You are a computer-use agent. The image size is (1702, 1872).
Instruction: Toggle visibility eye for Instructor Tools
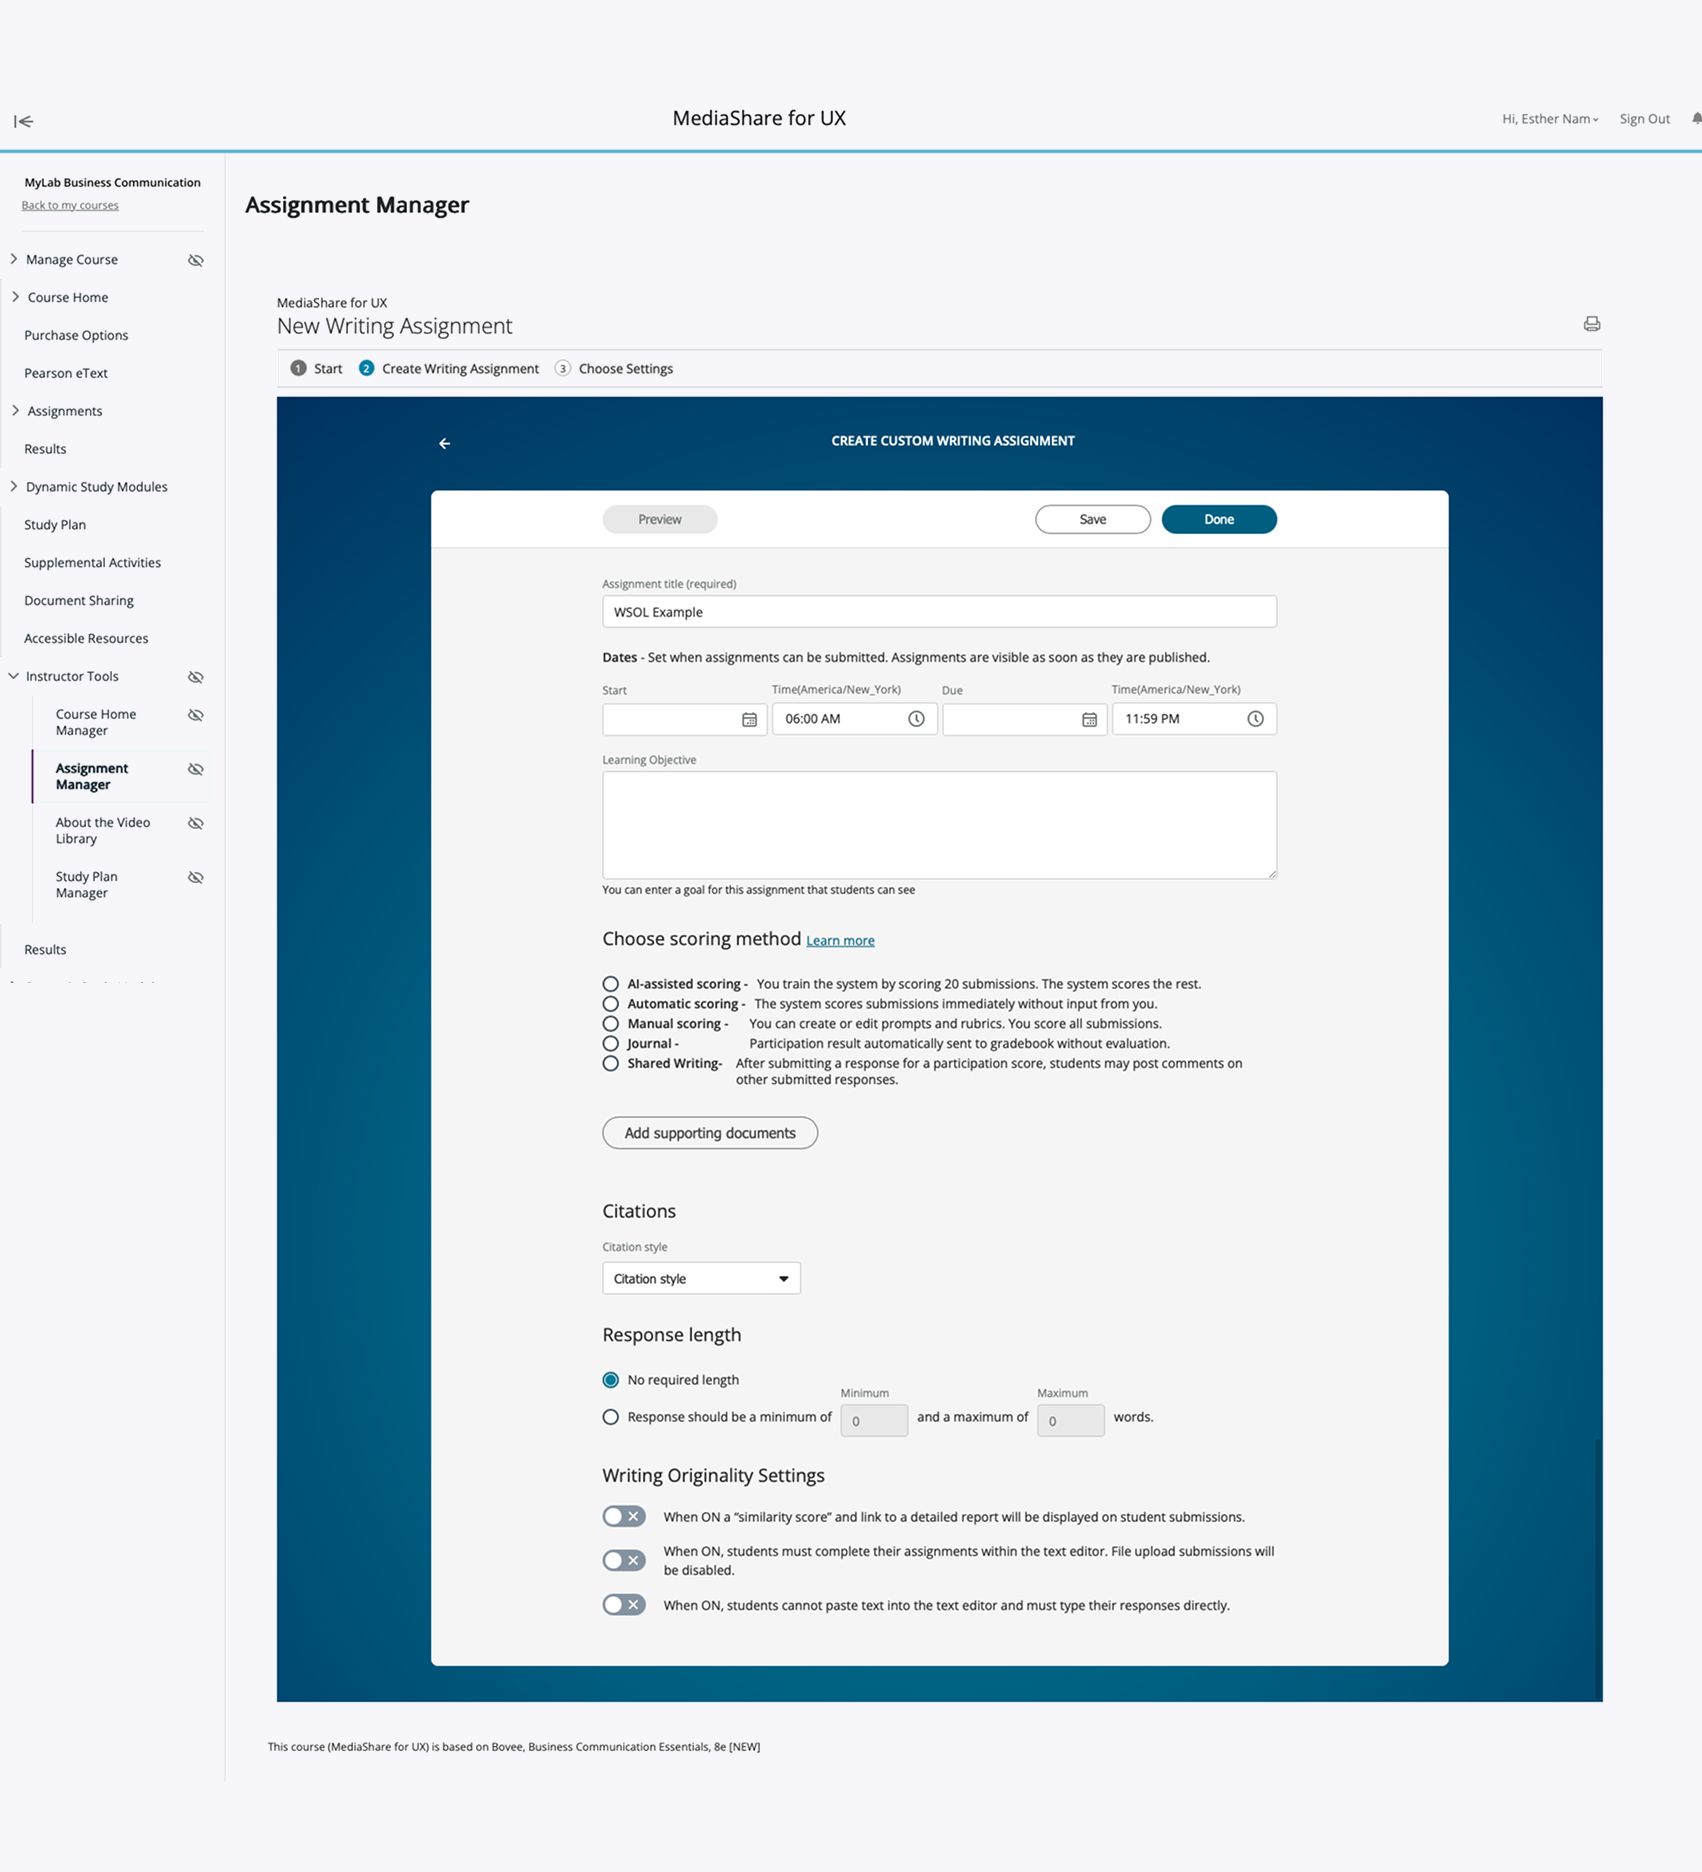pos(196,677)
